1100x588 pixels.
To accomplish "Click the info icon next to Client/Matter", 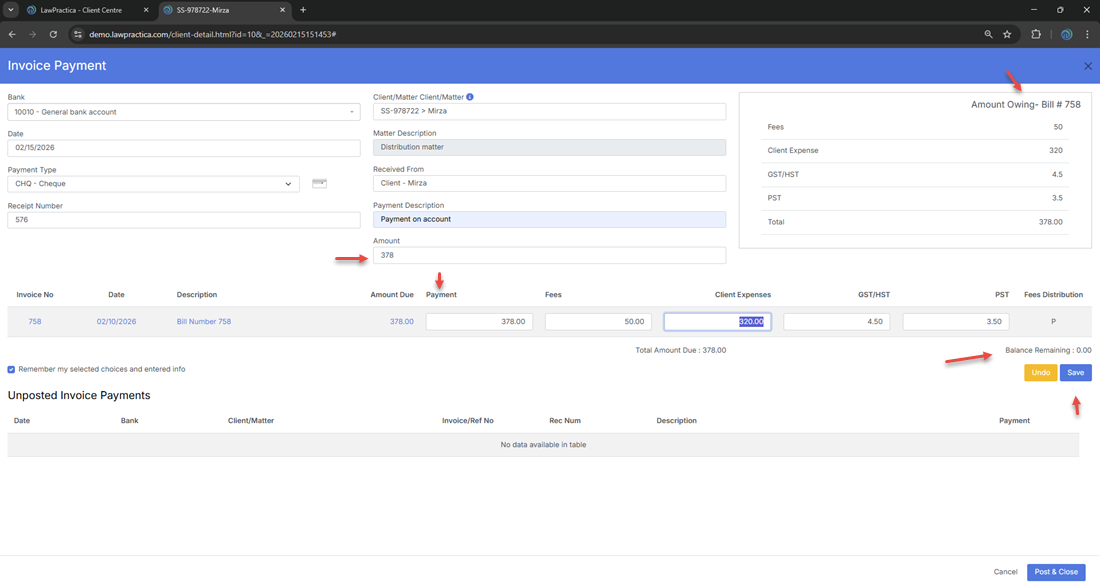I will (x=470, y=97).
